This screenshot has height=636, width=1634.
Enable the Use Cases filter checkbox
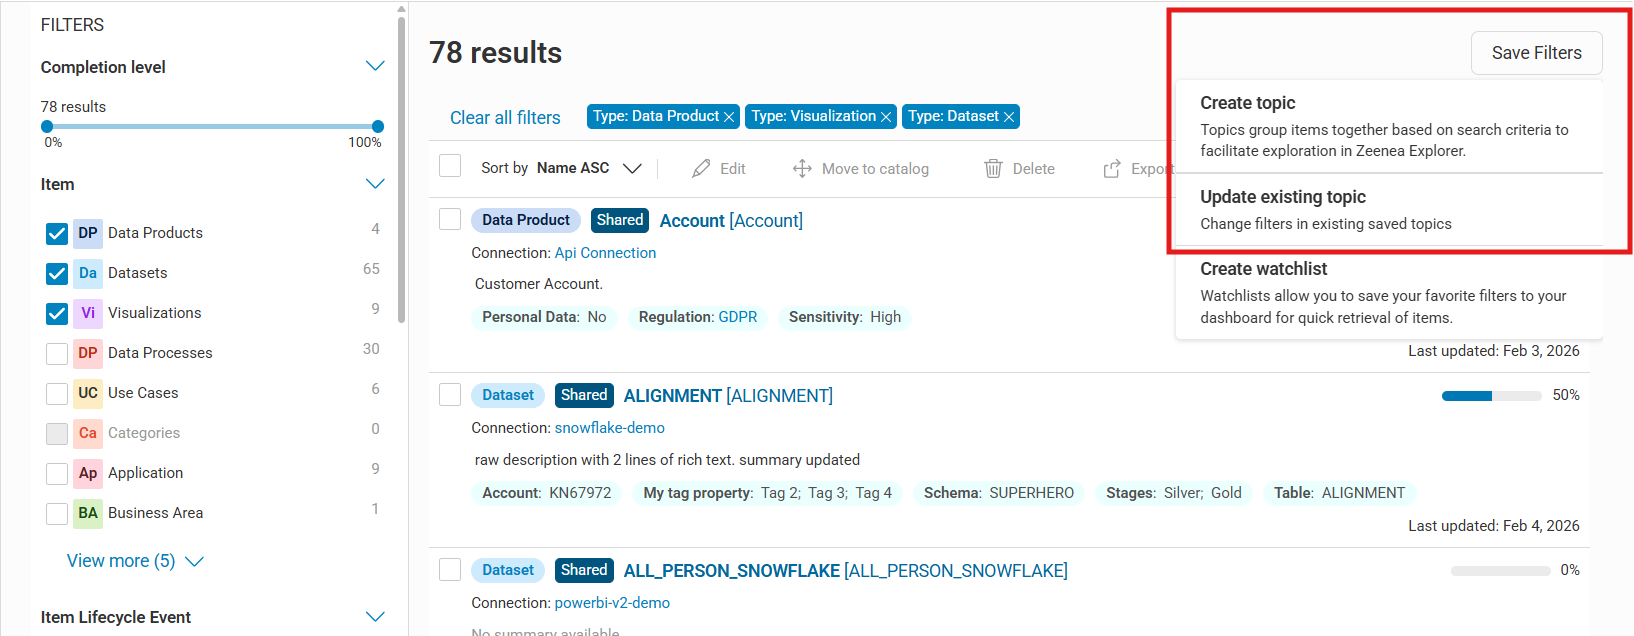coord(57,393)
